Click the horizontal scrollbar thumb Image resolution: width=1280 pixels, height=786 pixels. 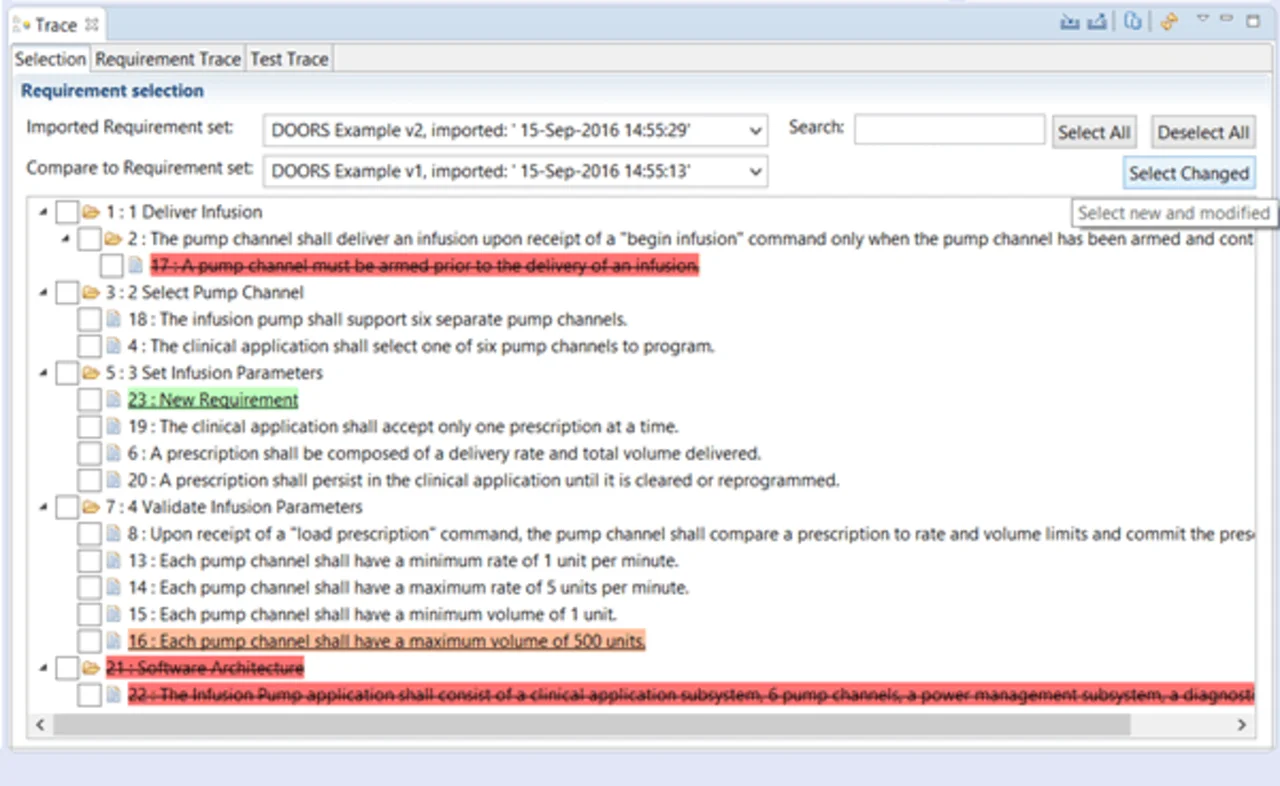(592, 724)
